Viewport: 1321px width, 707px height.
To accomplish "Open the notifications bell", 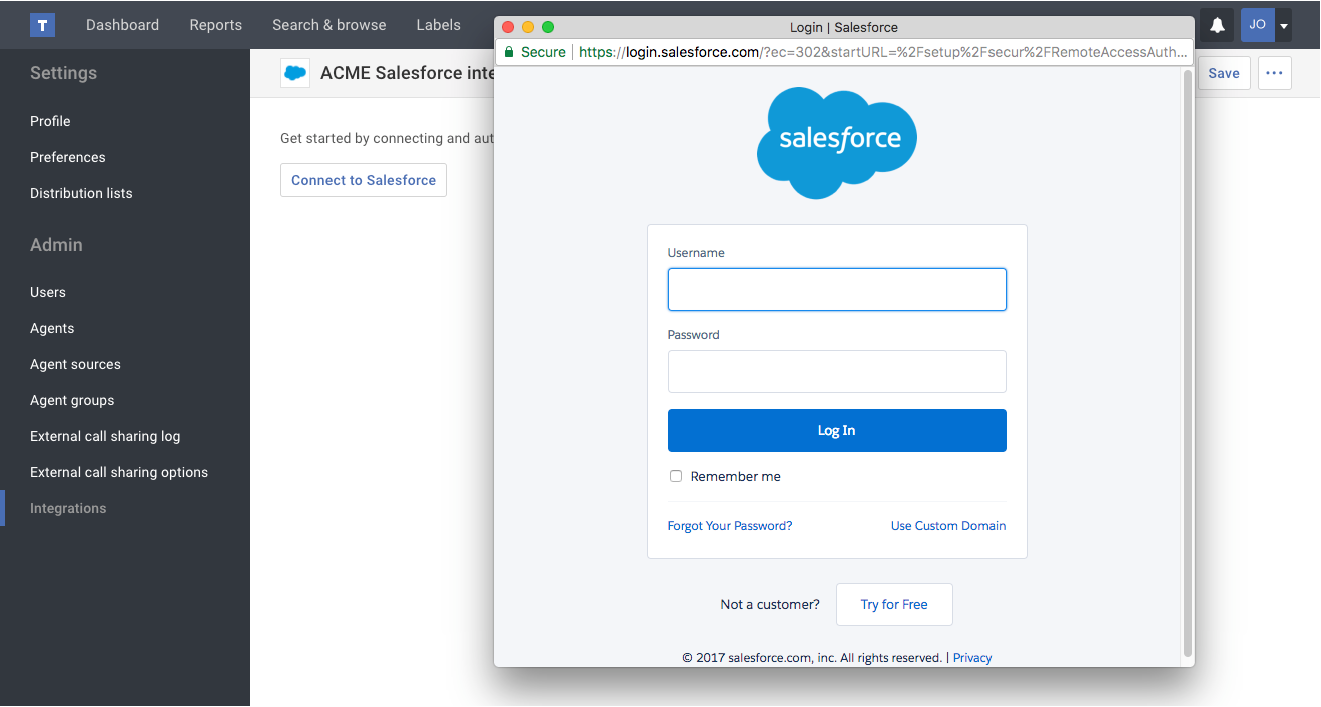I will click(x=1216, y=24).
